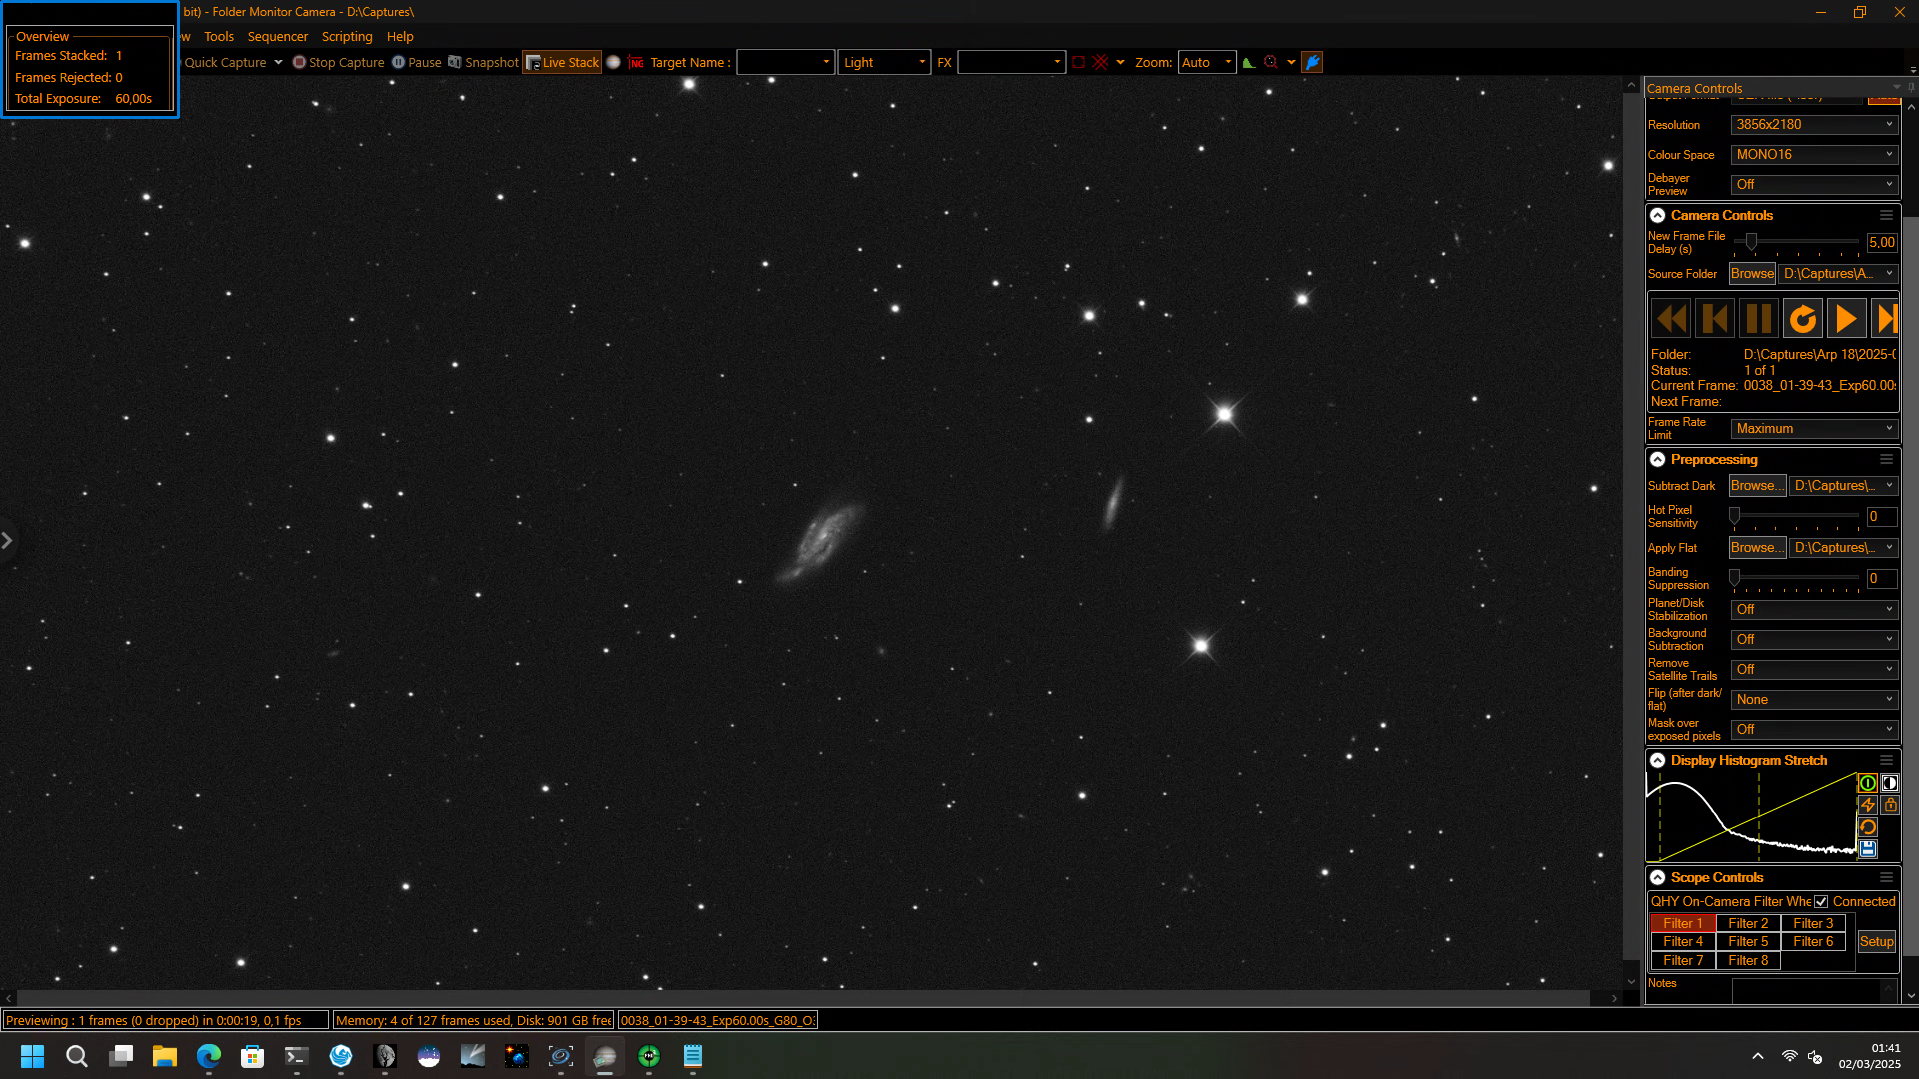Open the Windows Start menu

tap(33, 1056)
